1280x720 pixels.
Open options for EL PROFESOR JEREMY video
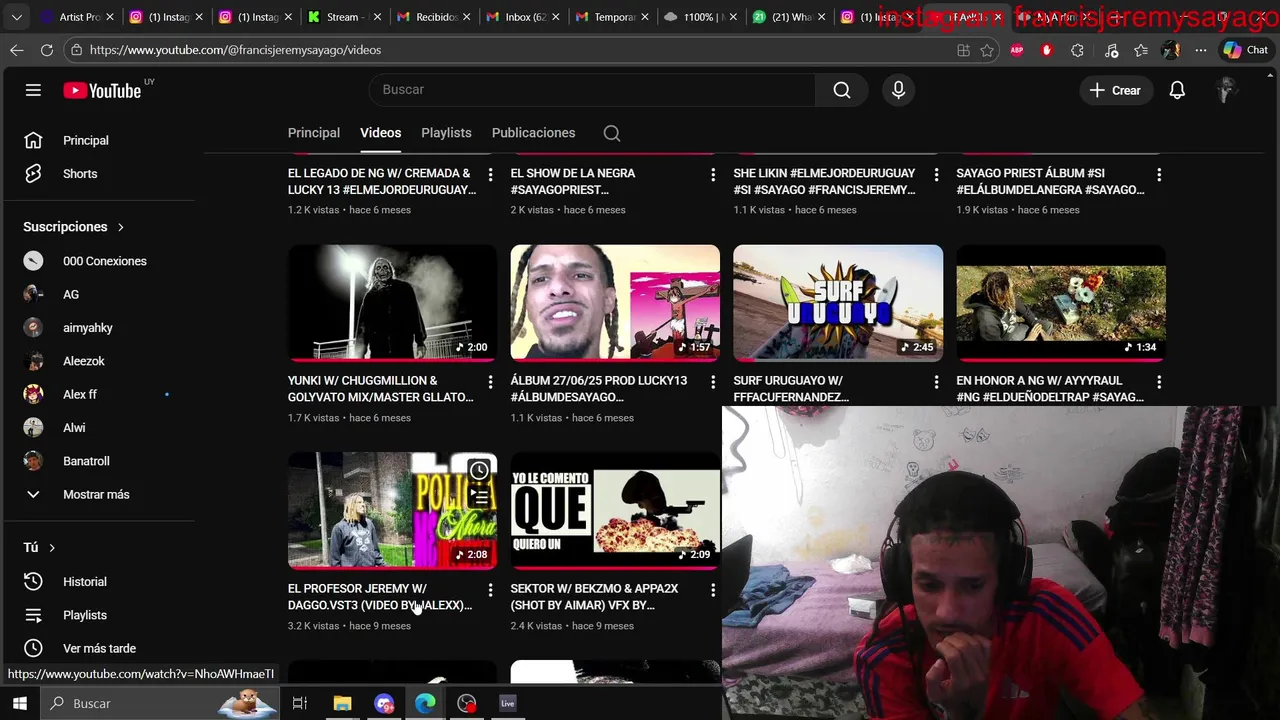[x=490, y=590]
